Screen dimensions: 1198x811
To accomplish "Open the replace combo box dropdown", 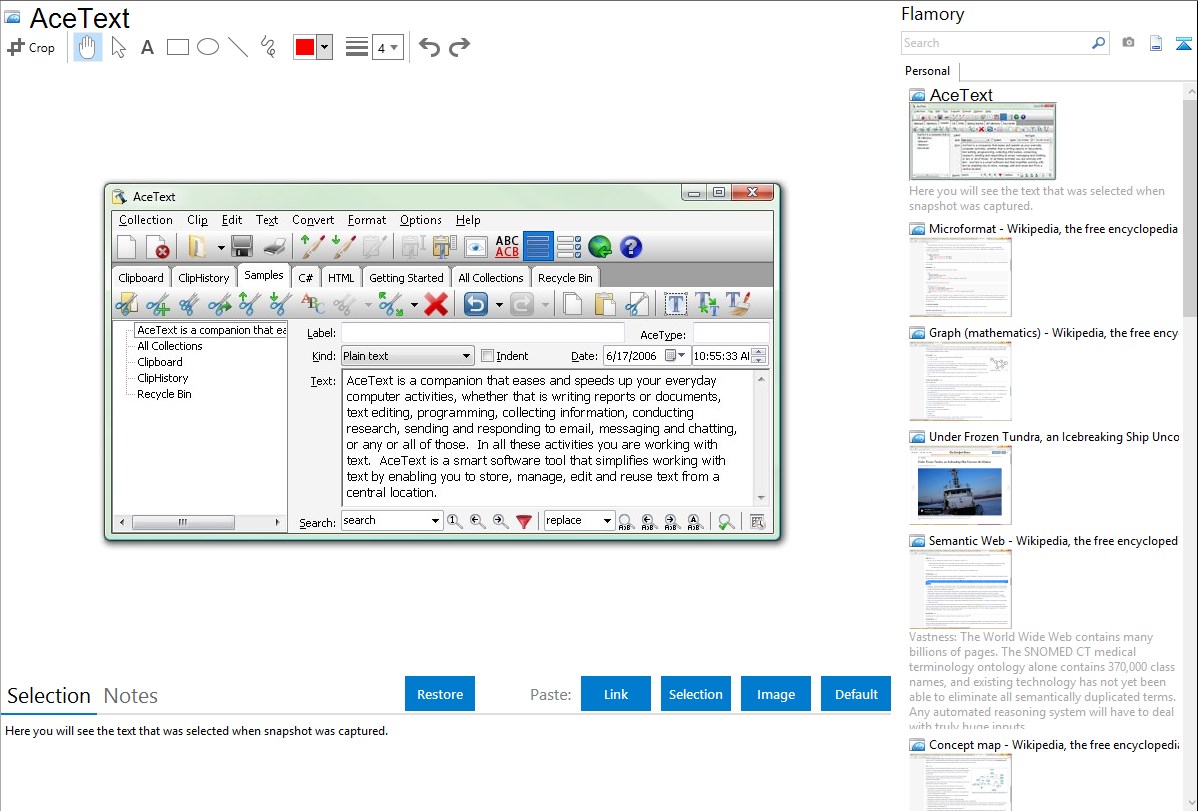I will point(607,521).
